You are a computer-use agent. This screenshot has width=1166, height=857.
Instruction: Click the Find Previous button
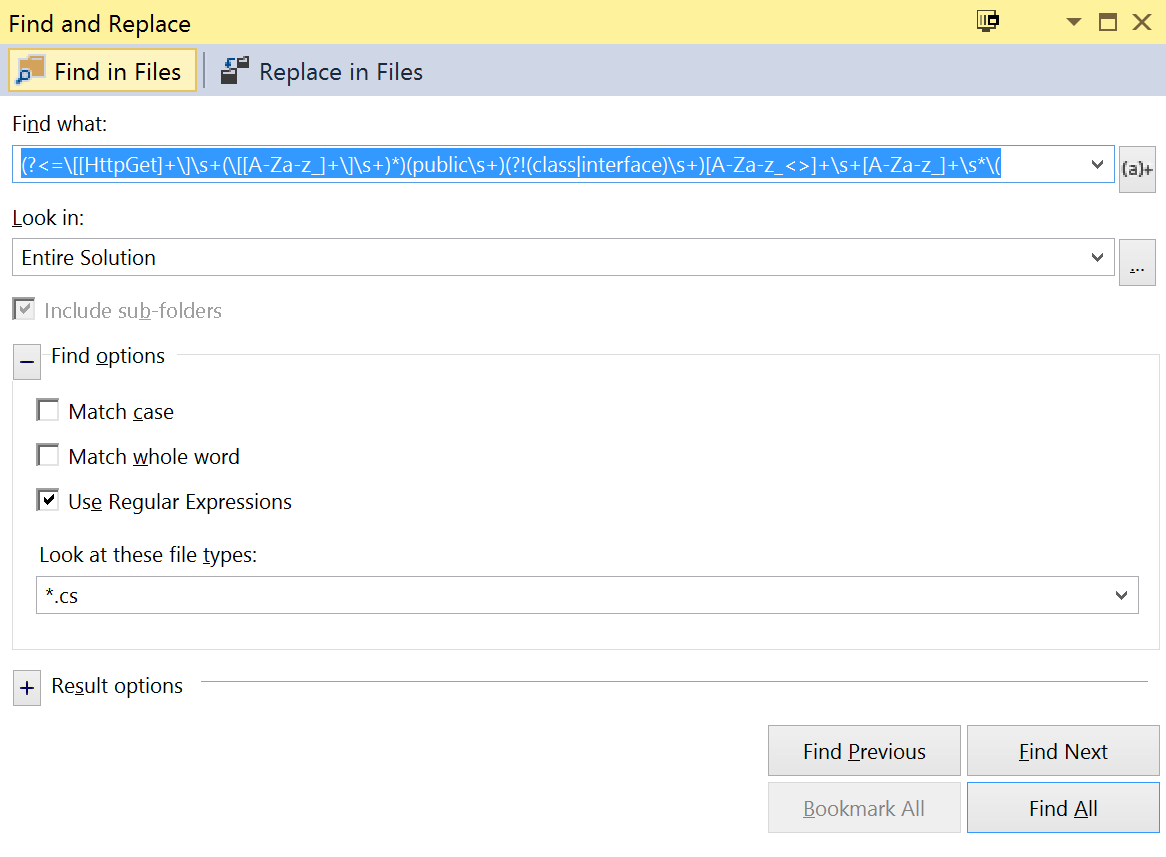864,751
